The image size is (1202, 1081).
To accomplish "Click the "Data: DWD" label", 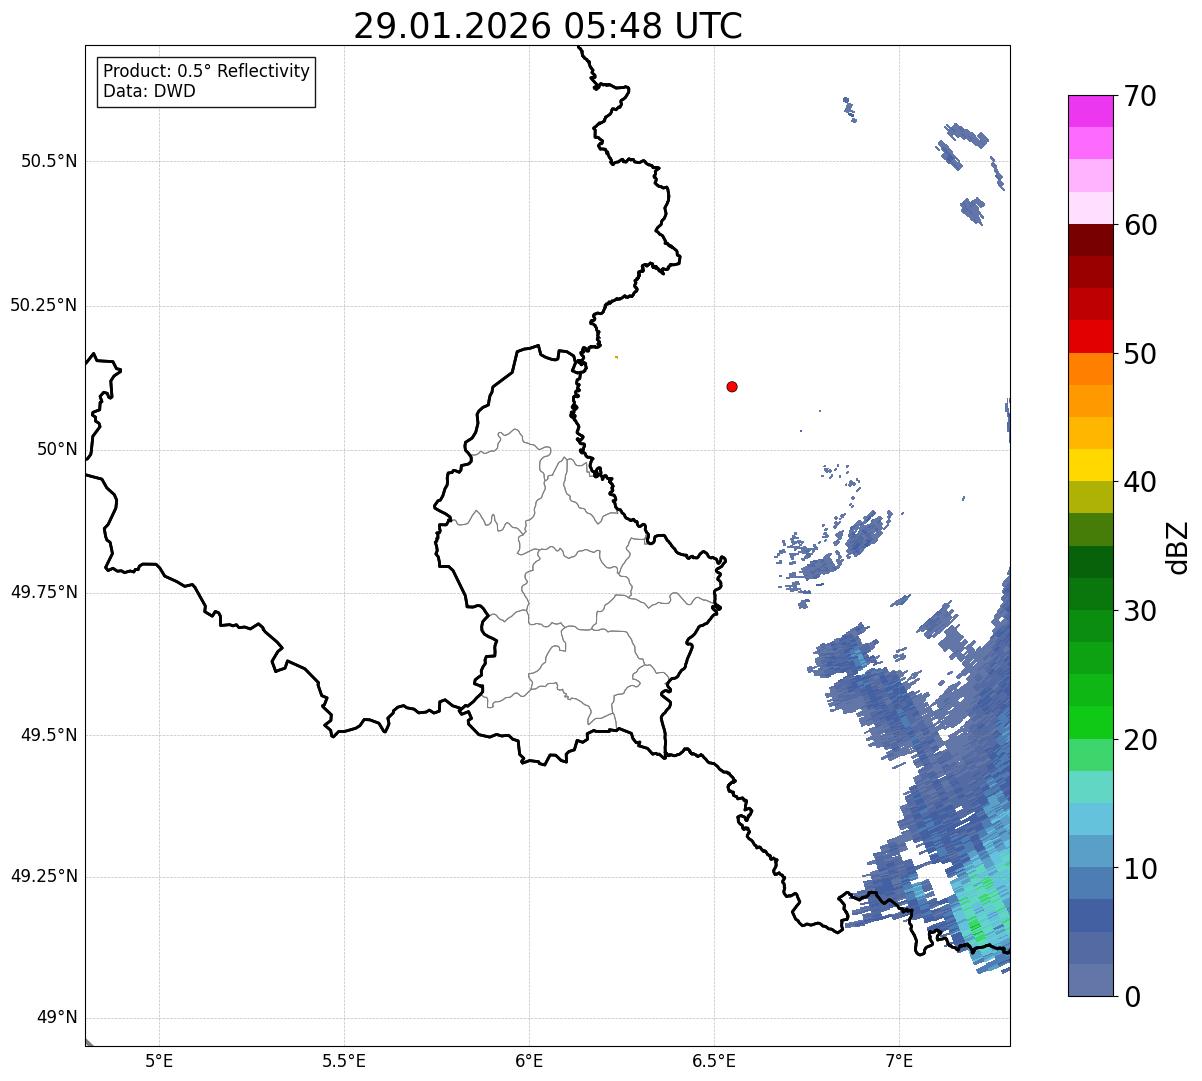I will [x=150, y=91].
